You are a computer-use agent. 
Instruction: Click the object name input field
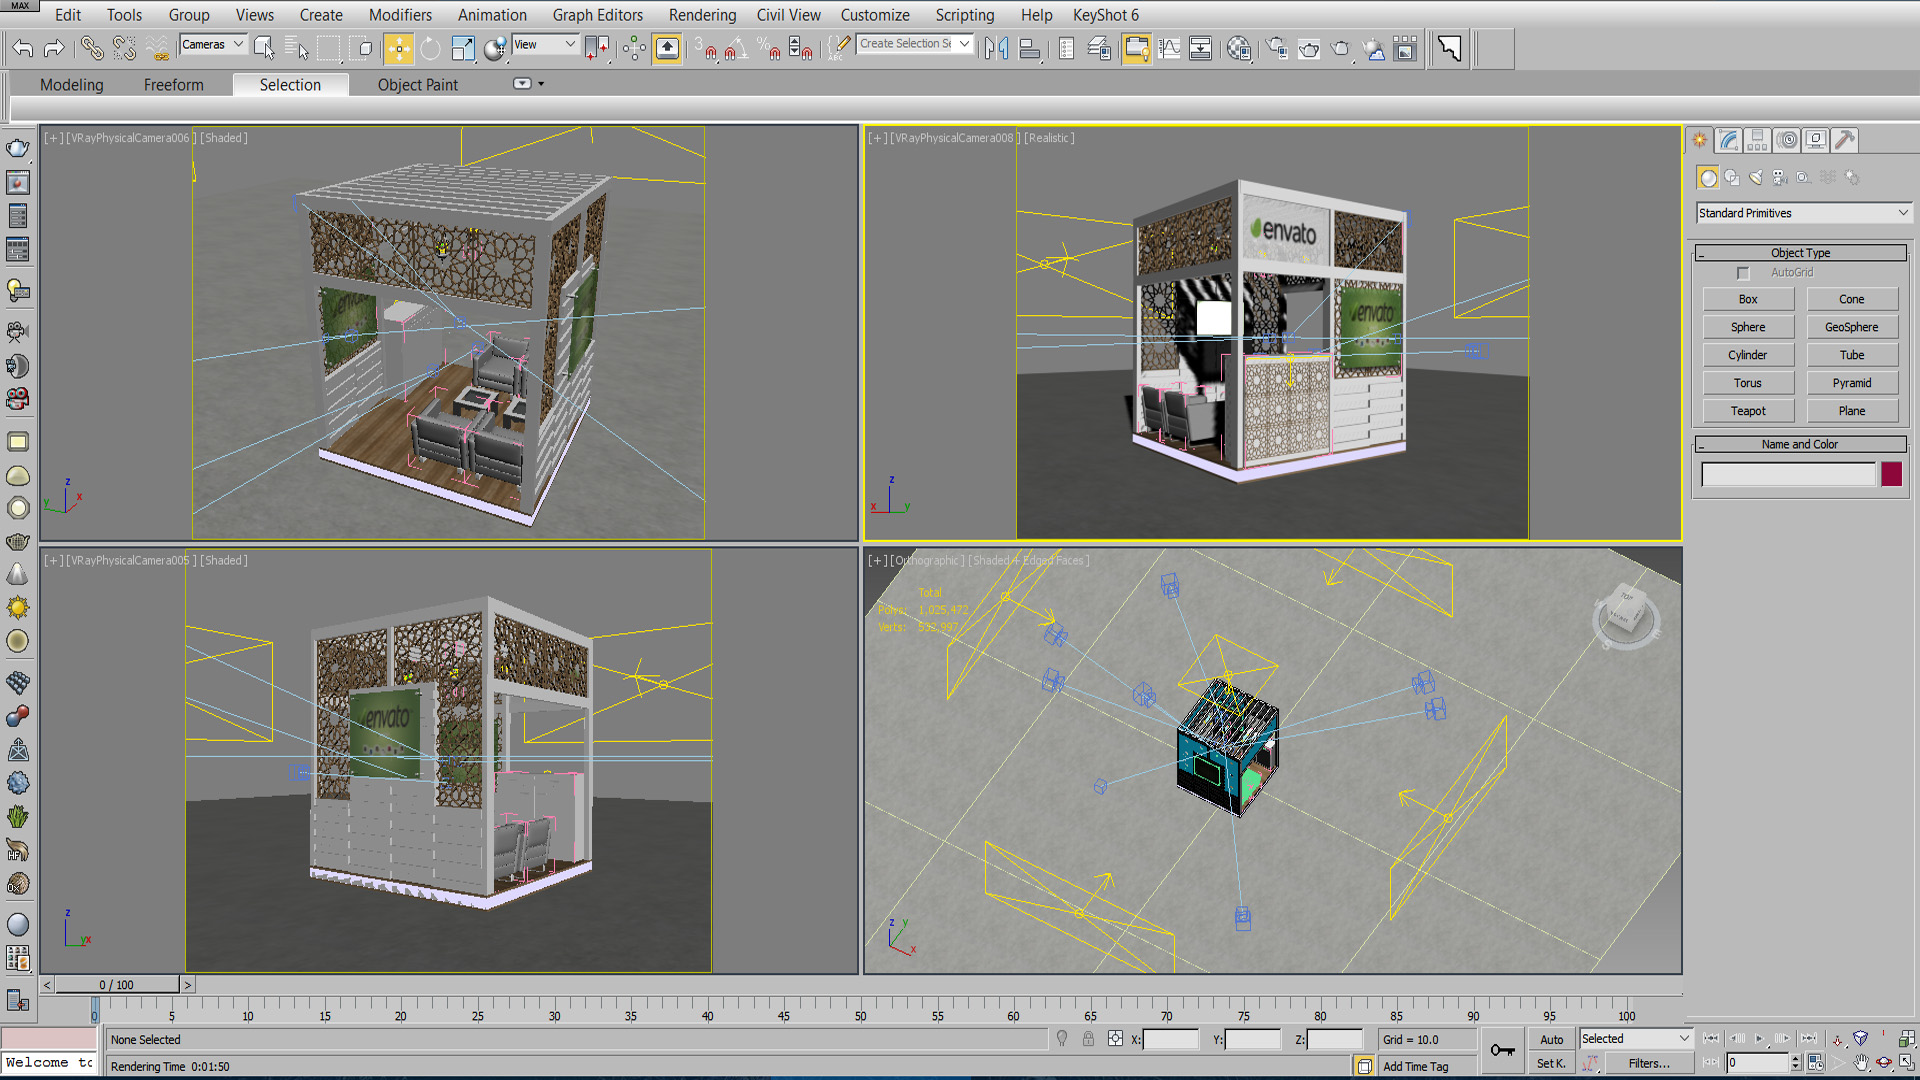tap(1788, 474)
